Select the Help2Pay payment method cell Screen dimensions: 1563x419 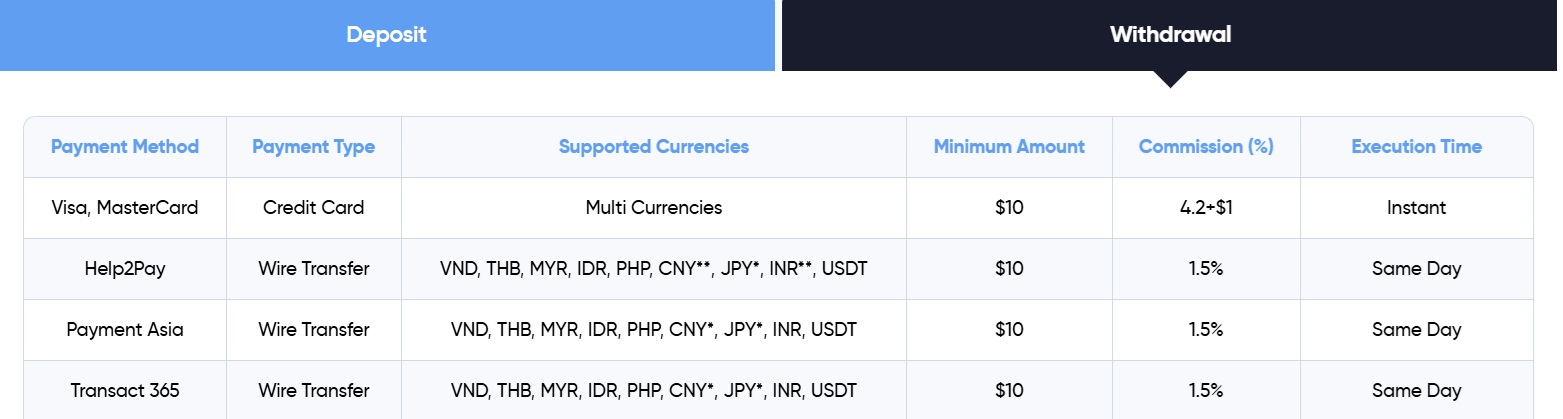pos(125,269)
